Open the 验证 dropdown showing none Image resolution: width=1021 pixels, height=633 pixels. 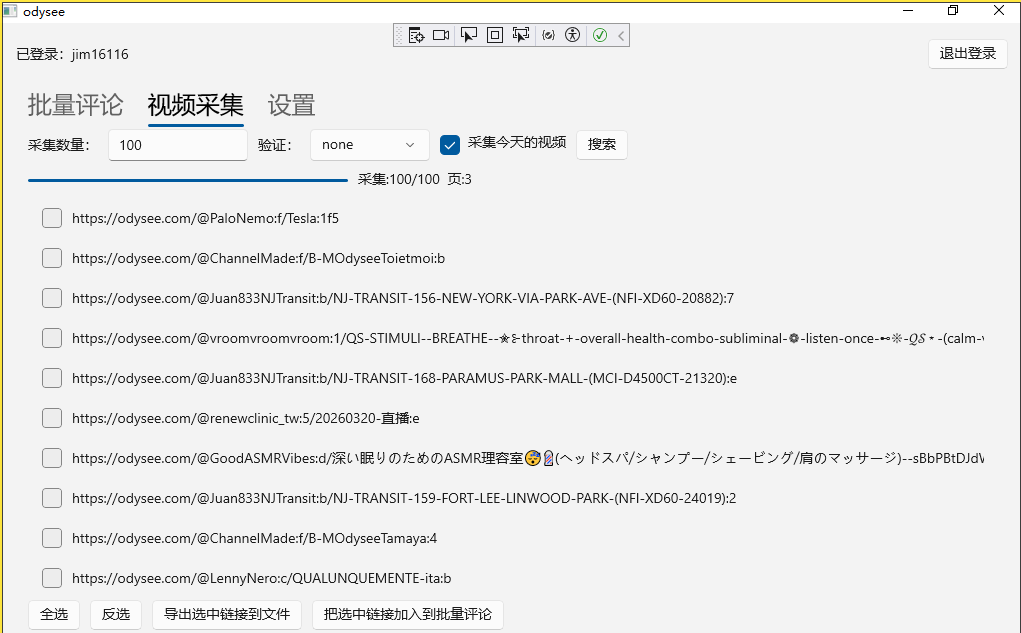[369, 145]
